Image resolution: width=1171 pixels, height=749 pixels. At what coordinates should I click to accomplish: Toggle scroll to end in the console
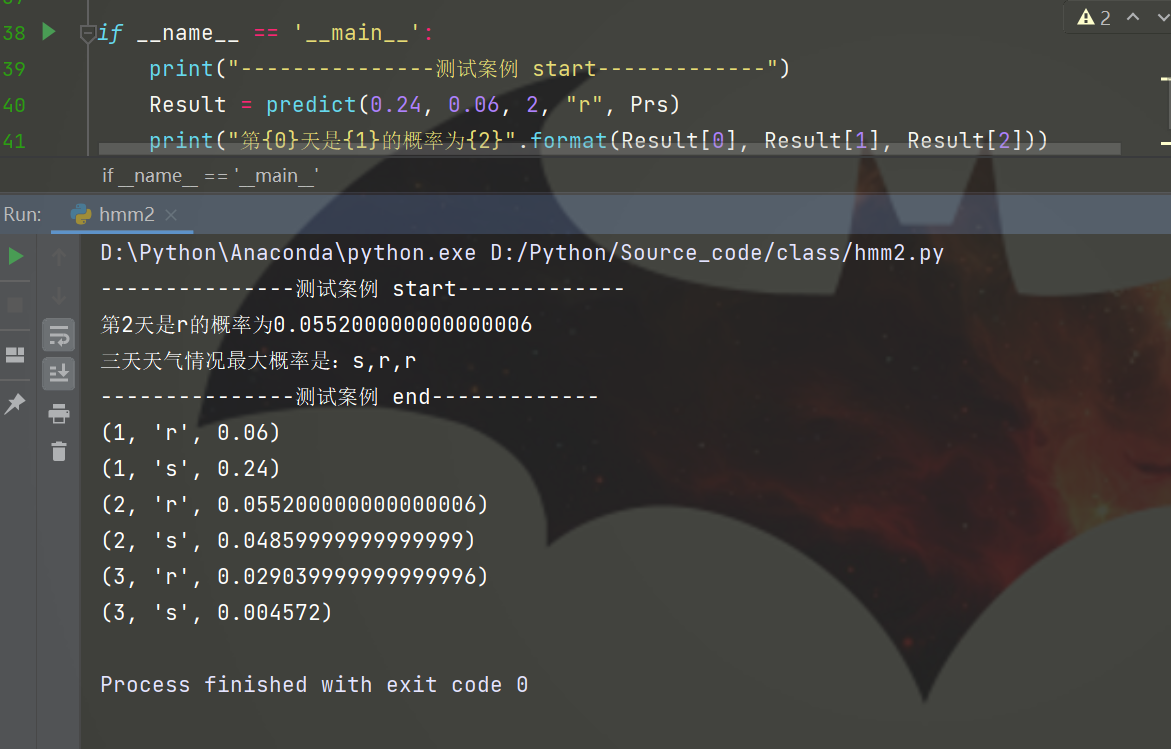coord(58,373)
